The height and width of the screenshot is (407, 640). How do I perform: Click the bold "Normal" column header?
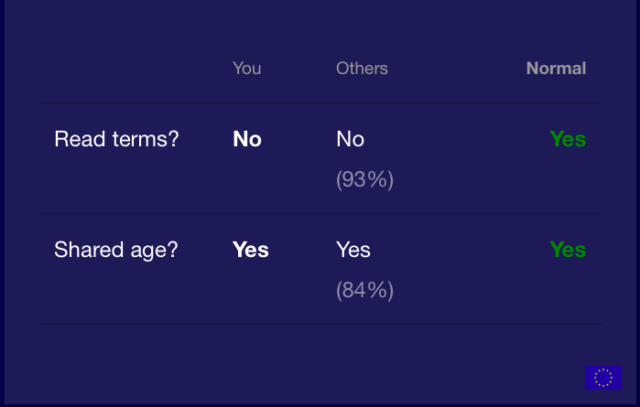556,68
